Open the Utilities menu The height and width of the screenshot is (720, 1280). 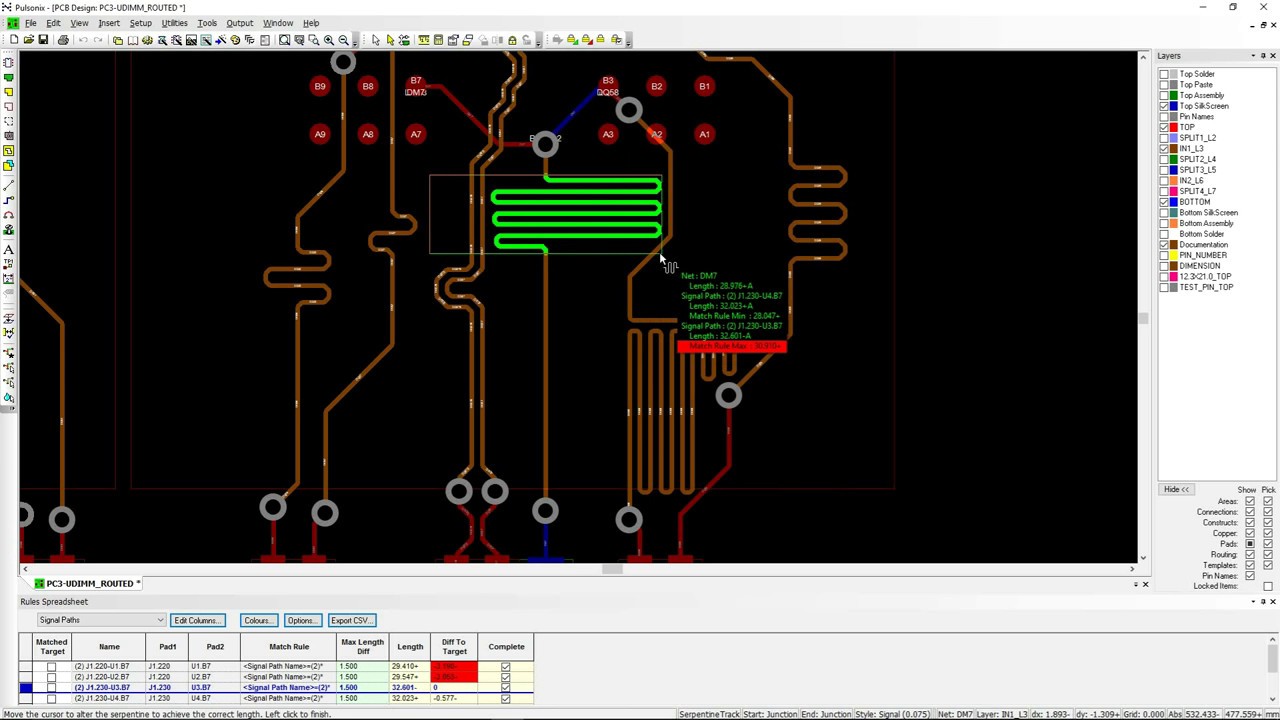point(174,23)
